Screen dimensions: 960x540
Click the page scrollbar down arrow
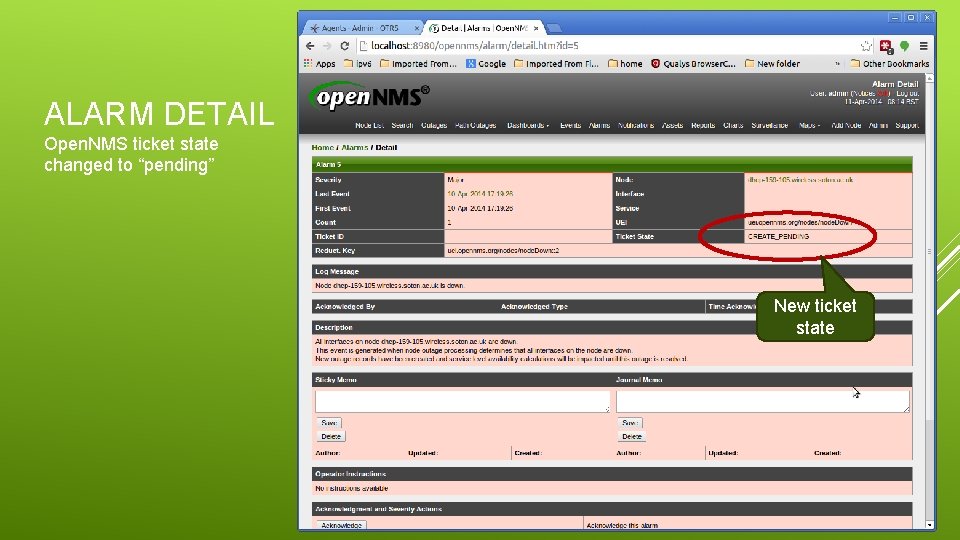click(x=929, y=525)
